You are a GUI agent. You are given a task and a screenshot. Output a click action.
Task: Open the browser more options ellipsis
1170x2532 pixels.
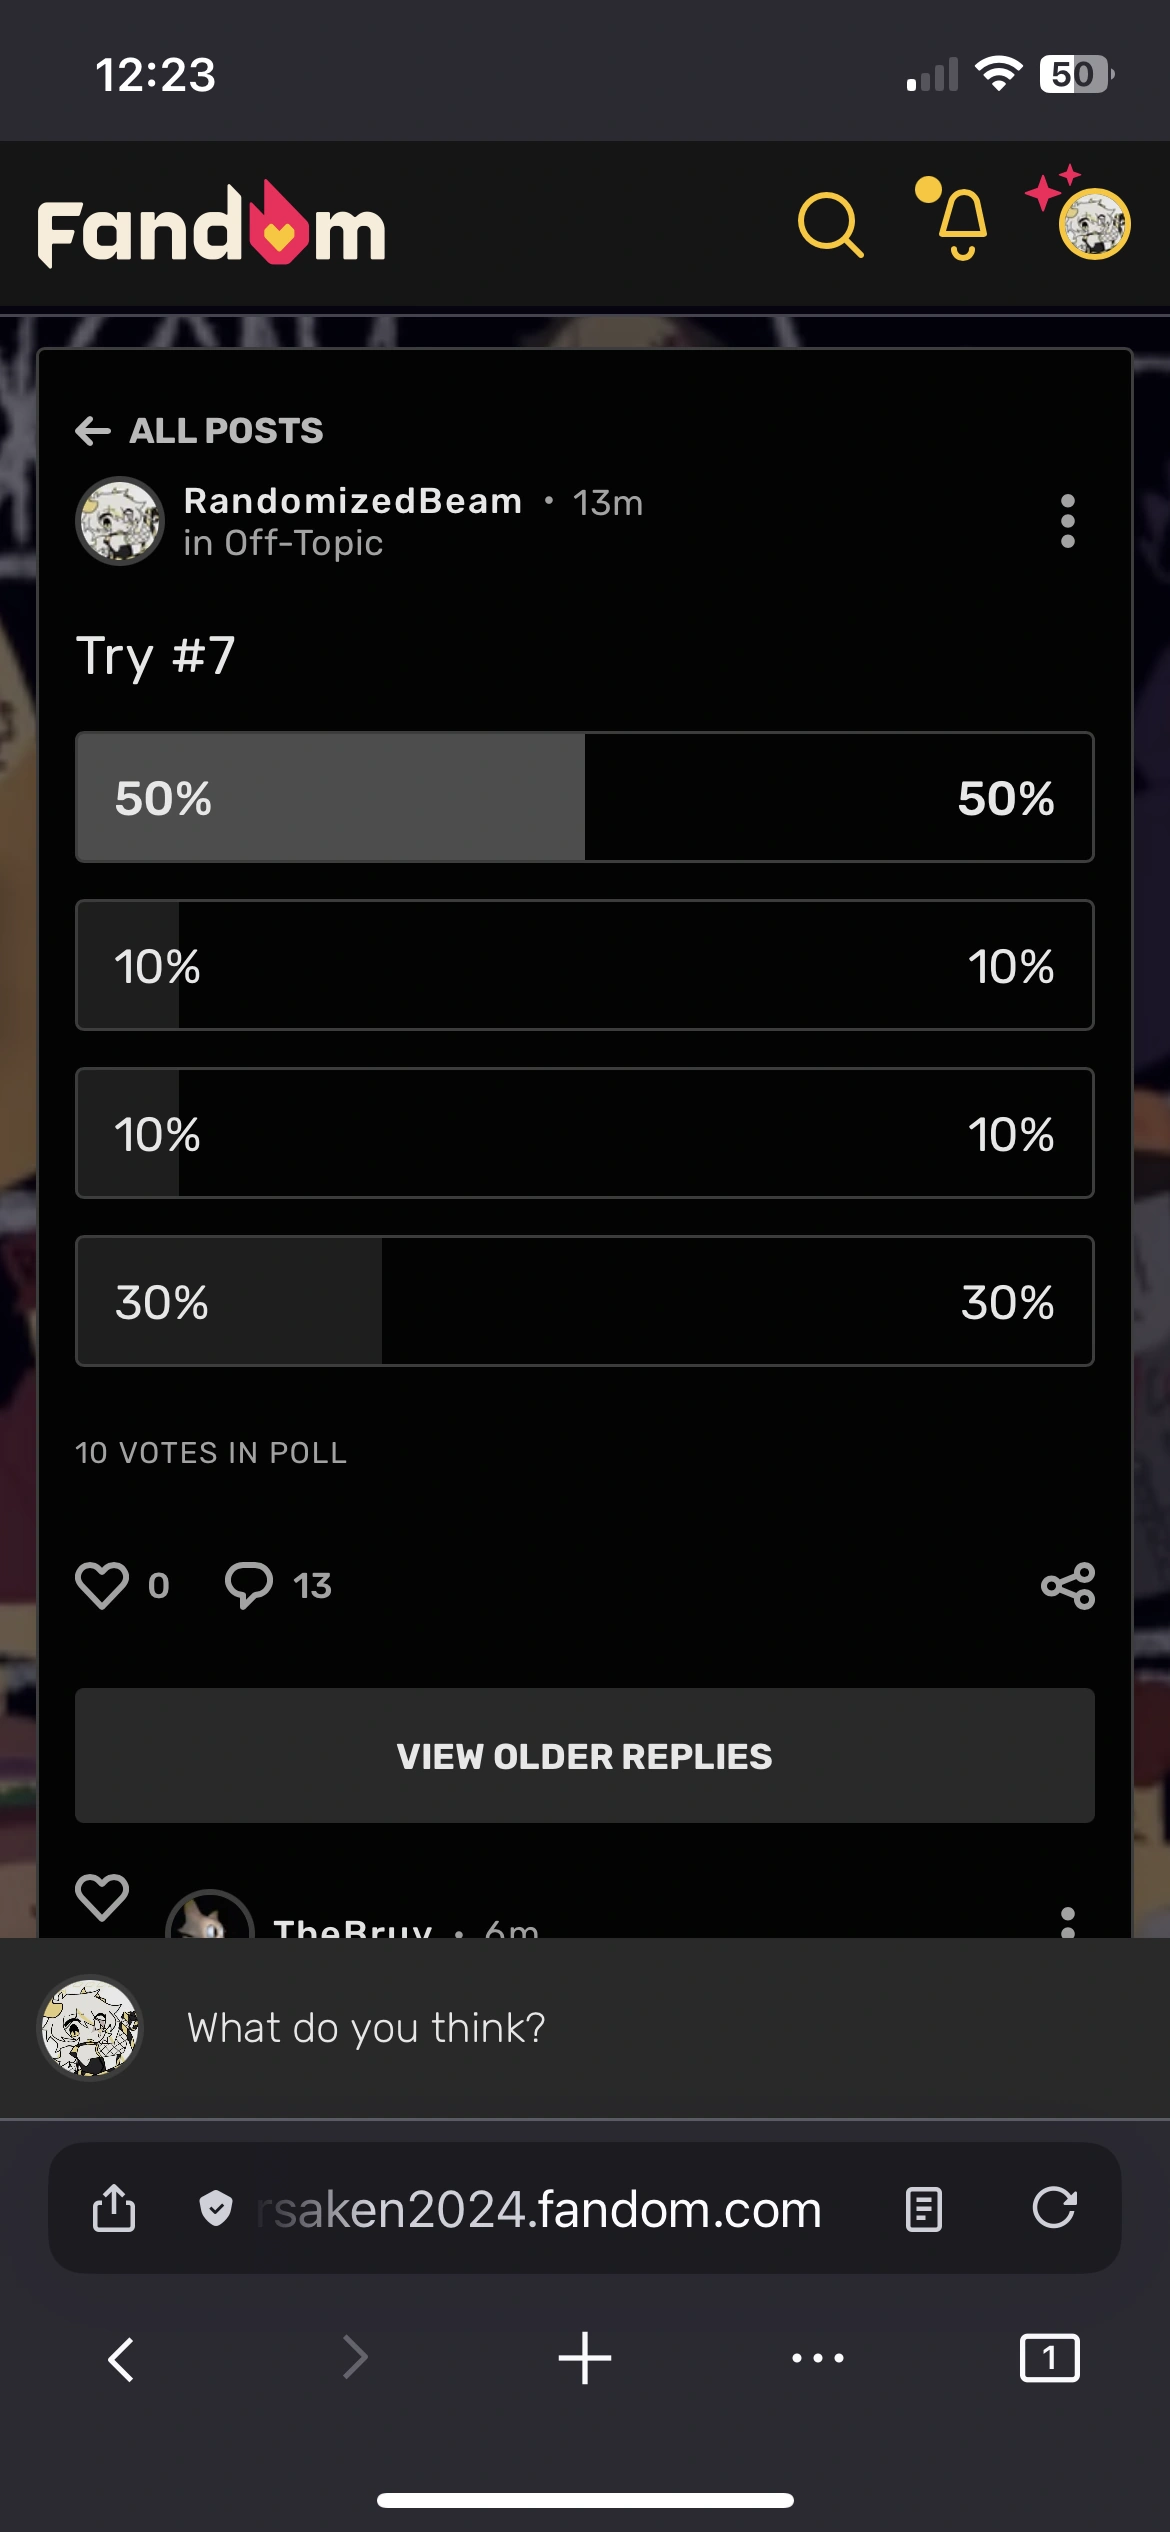coord(817,2358)
